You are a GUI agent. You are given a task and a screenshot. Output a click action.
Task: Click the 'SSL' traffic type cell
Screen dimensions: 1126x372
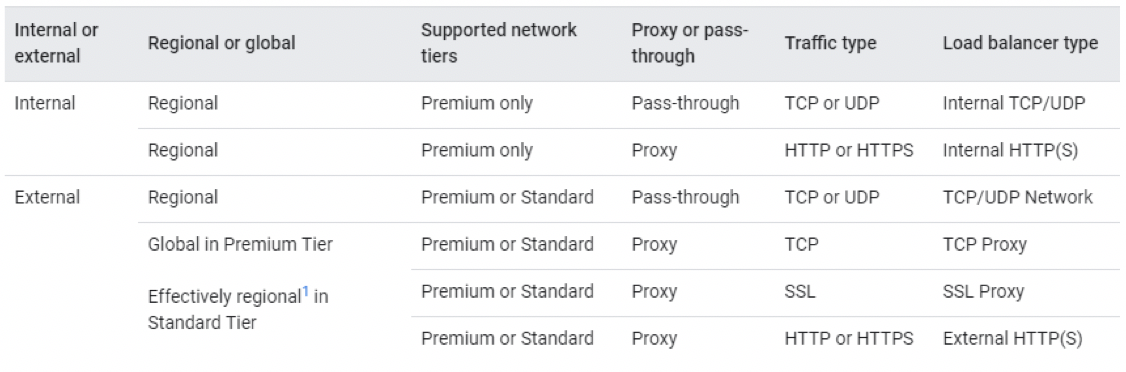[x=800, y=292]
